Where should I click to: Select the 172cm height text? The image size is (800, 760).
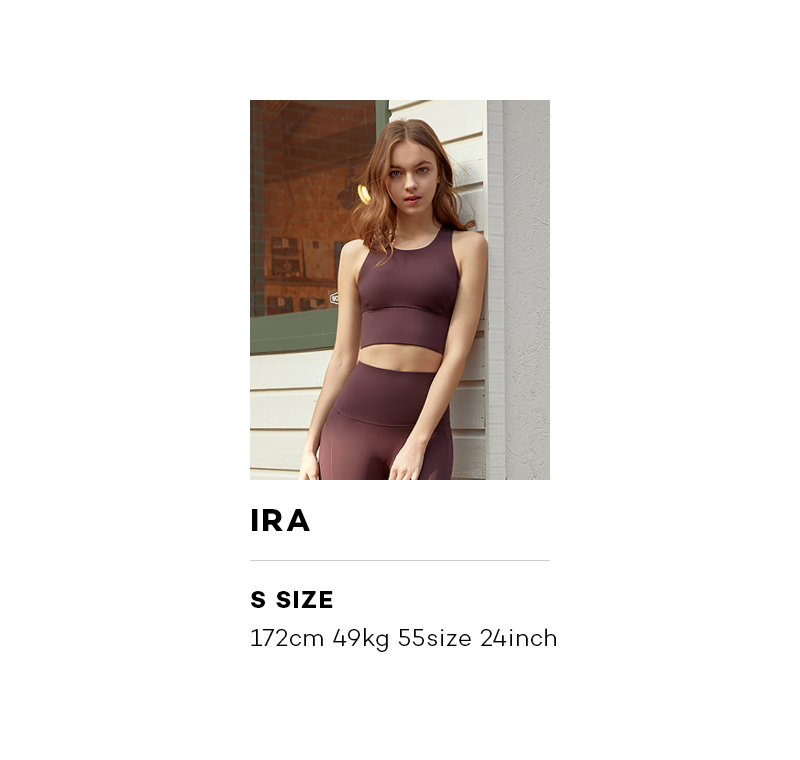(x=287, y=638)
